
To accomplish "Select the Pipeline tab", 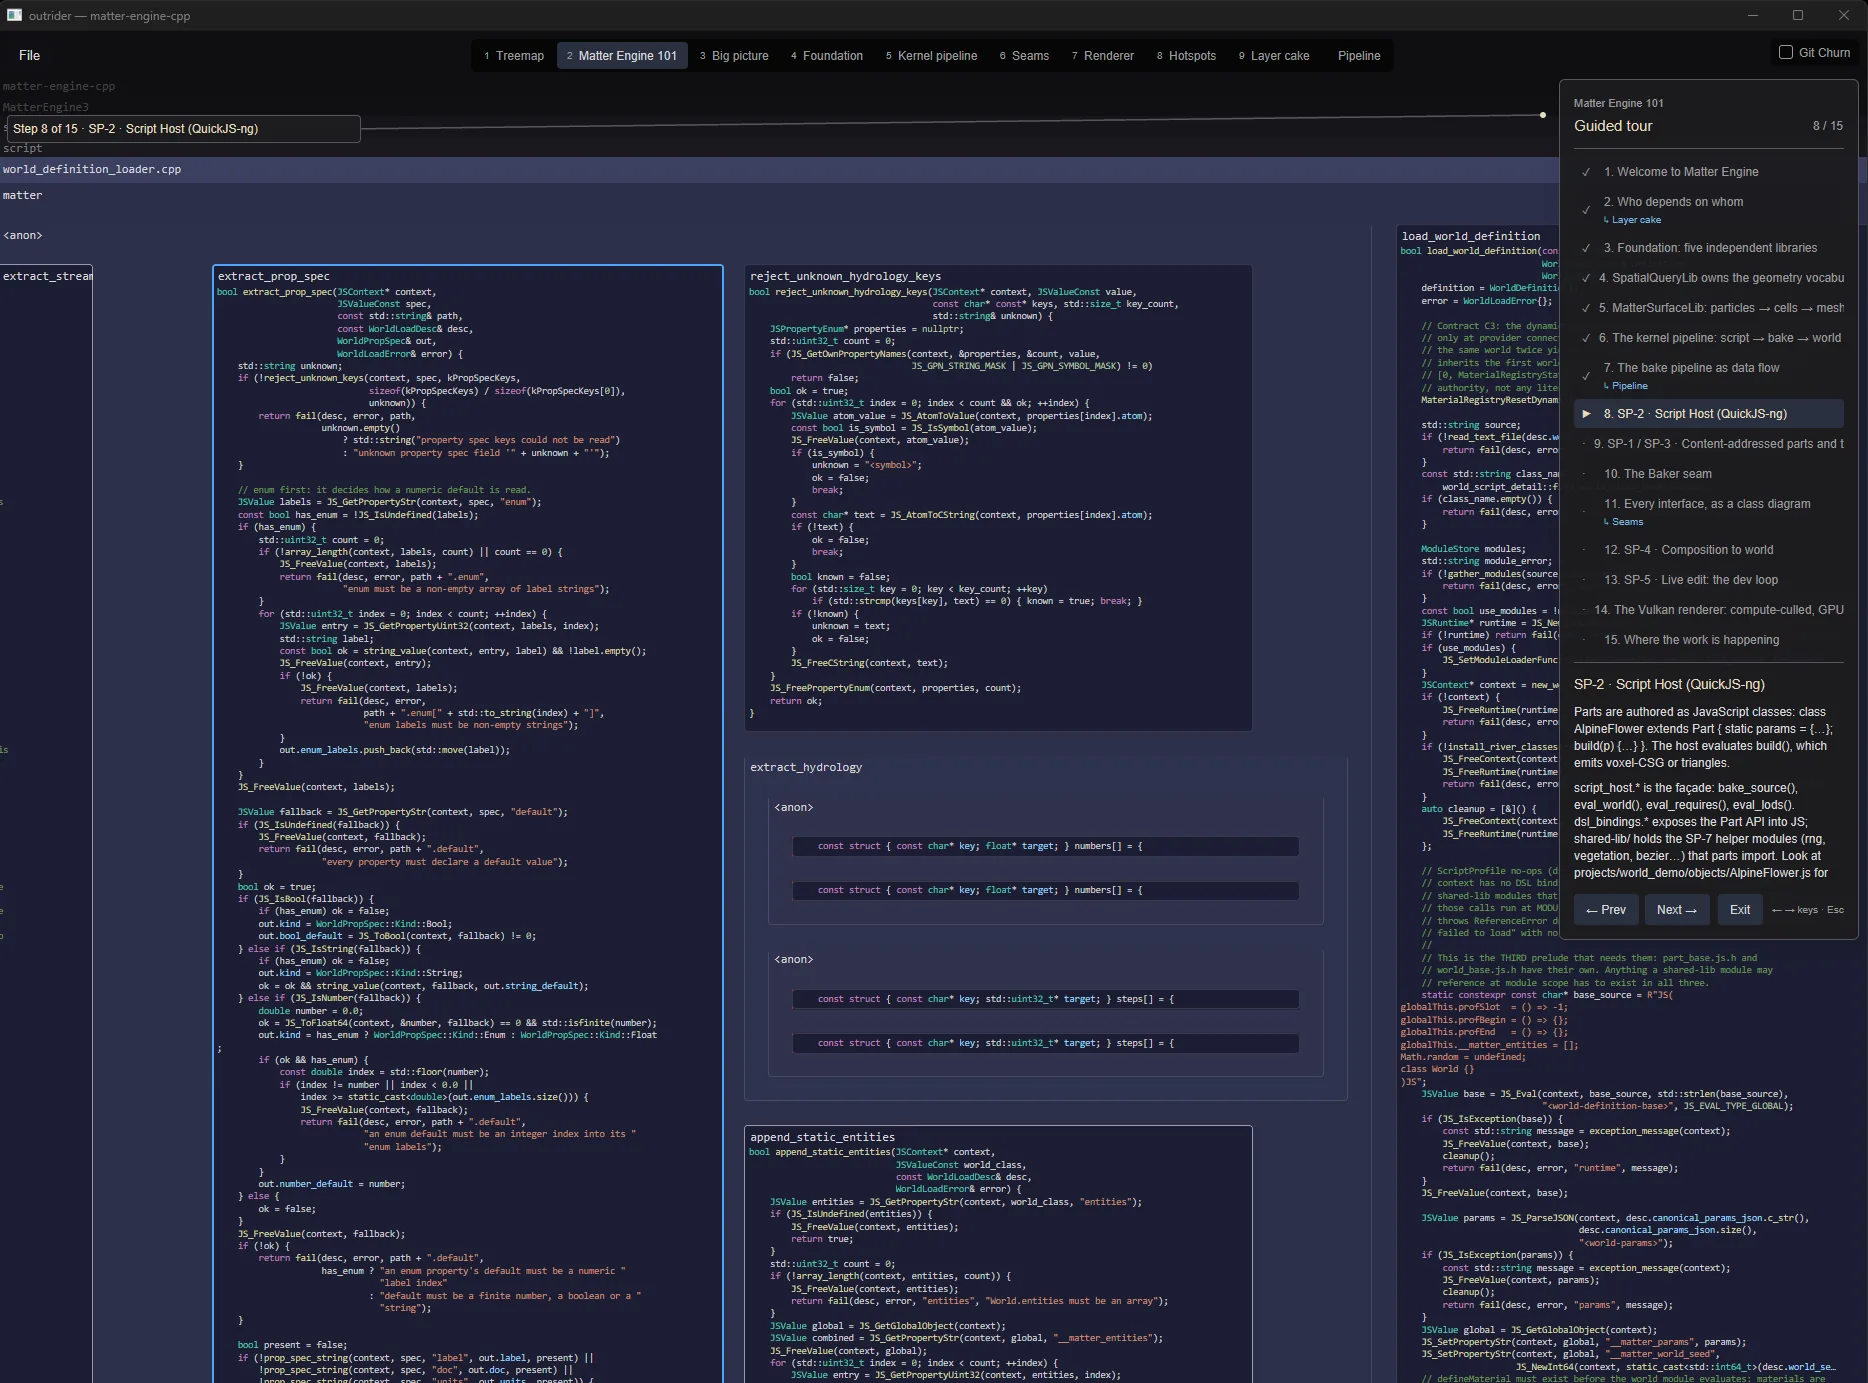I will 1359,56.
